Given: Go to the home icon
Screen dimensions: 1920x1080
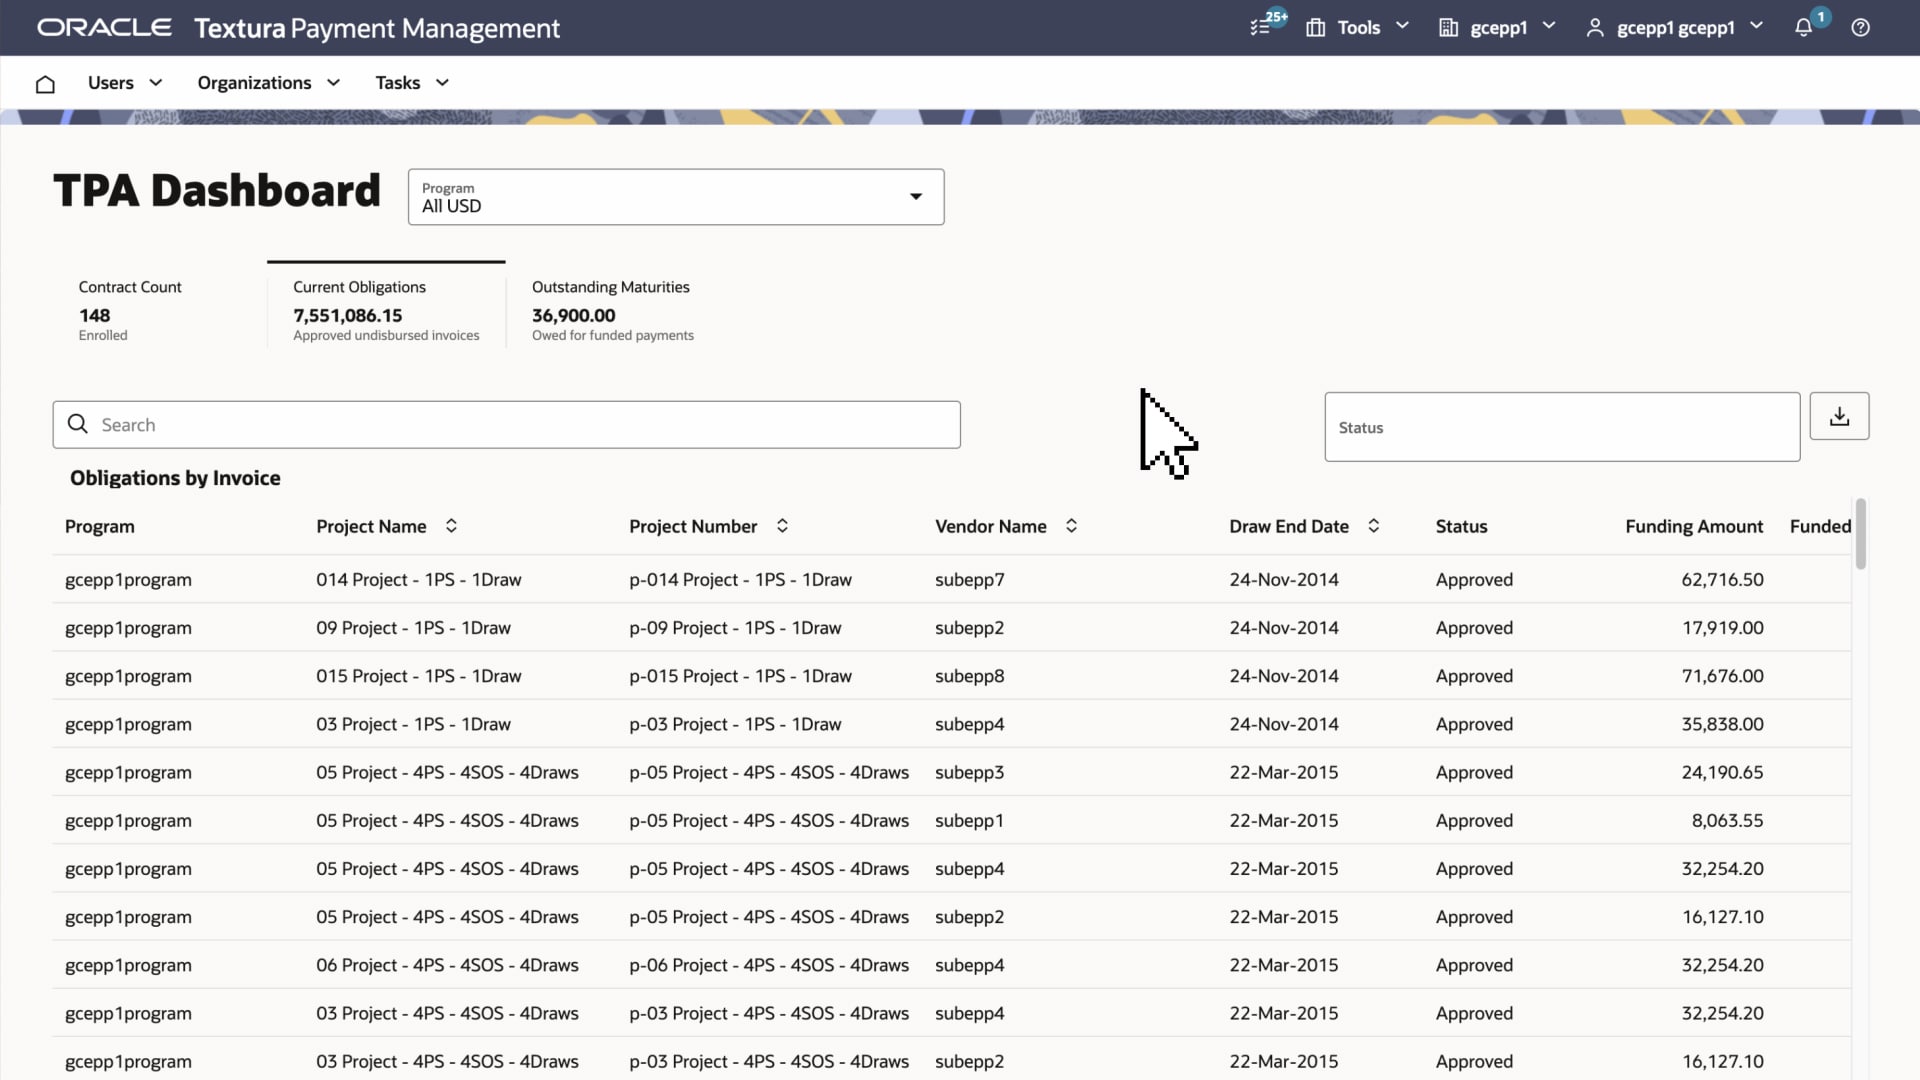Looking at the screenshot, I should tap(45, 84).
